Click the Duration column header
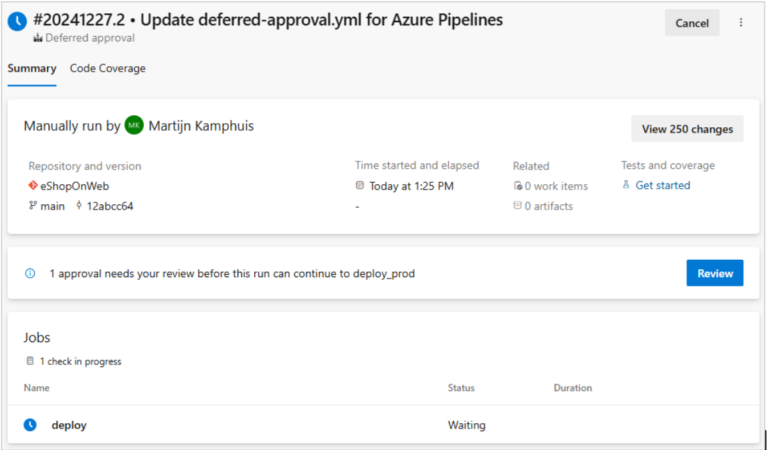Screen dimensions: 768x450 573,388
